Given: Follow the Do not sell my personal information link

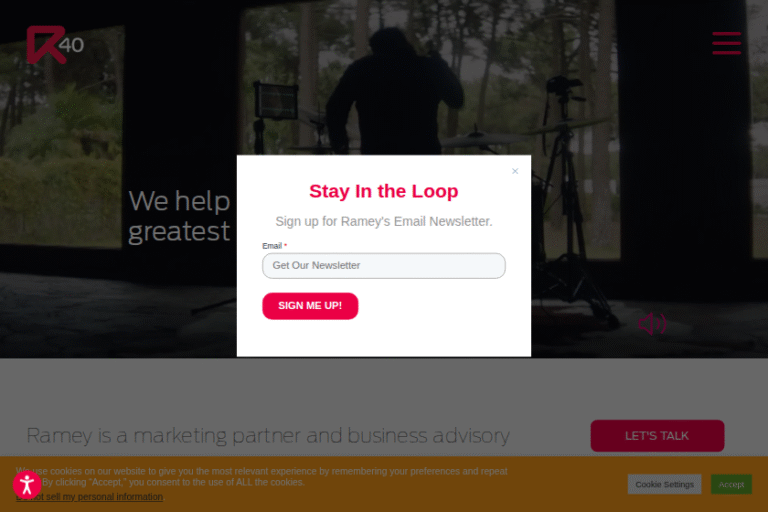Looking at the screenshot, I should (90, 497).
